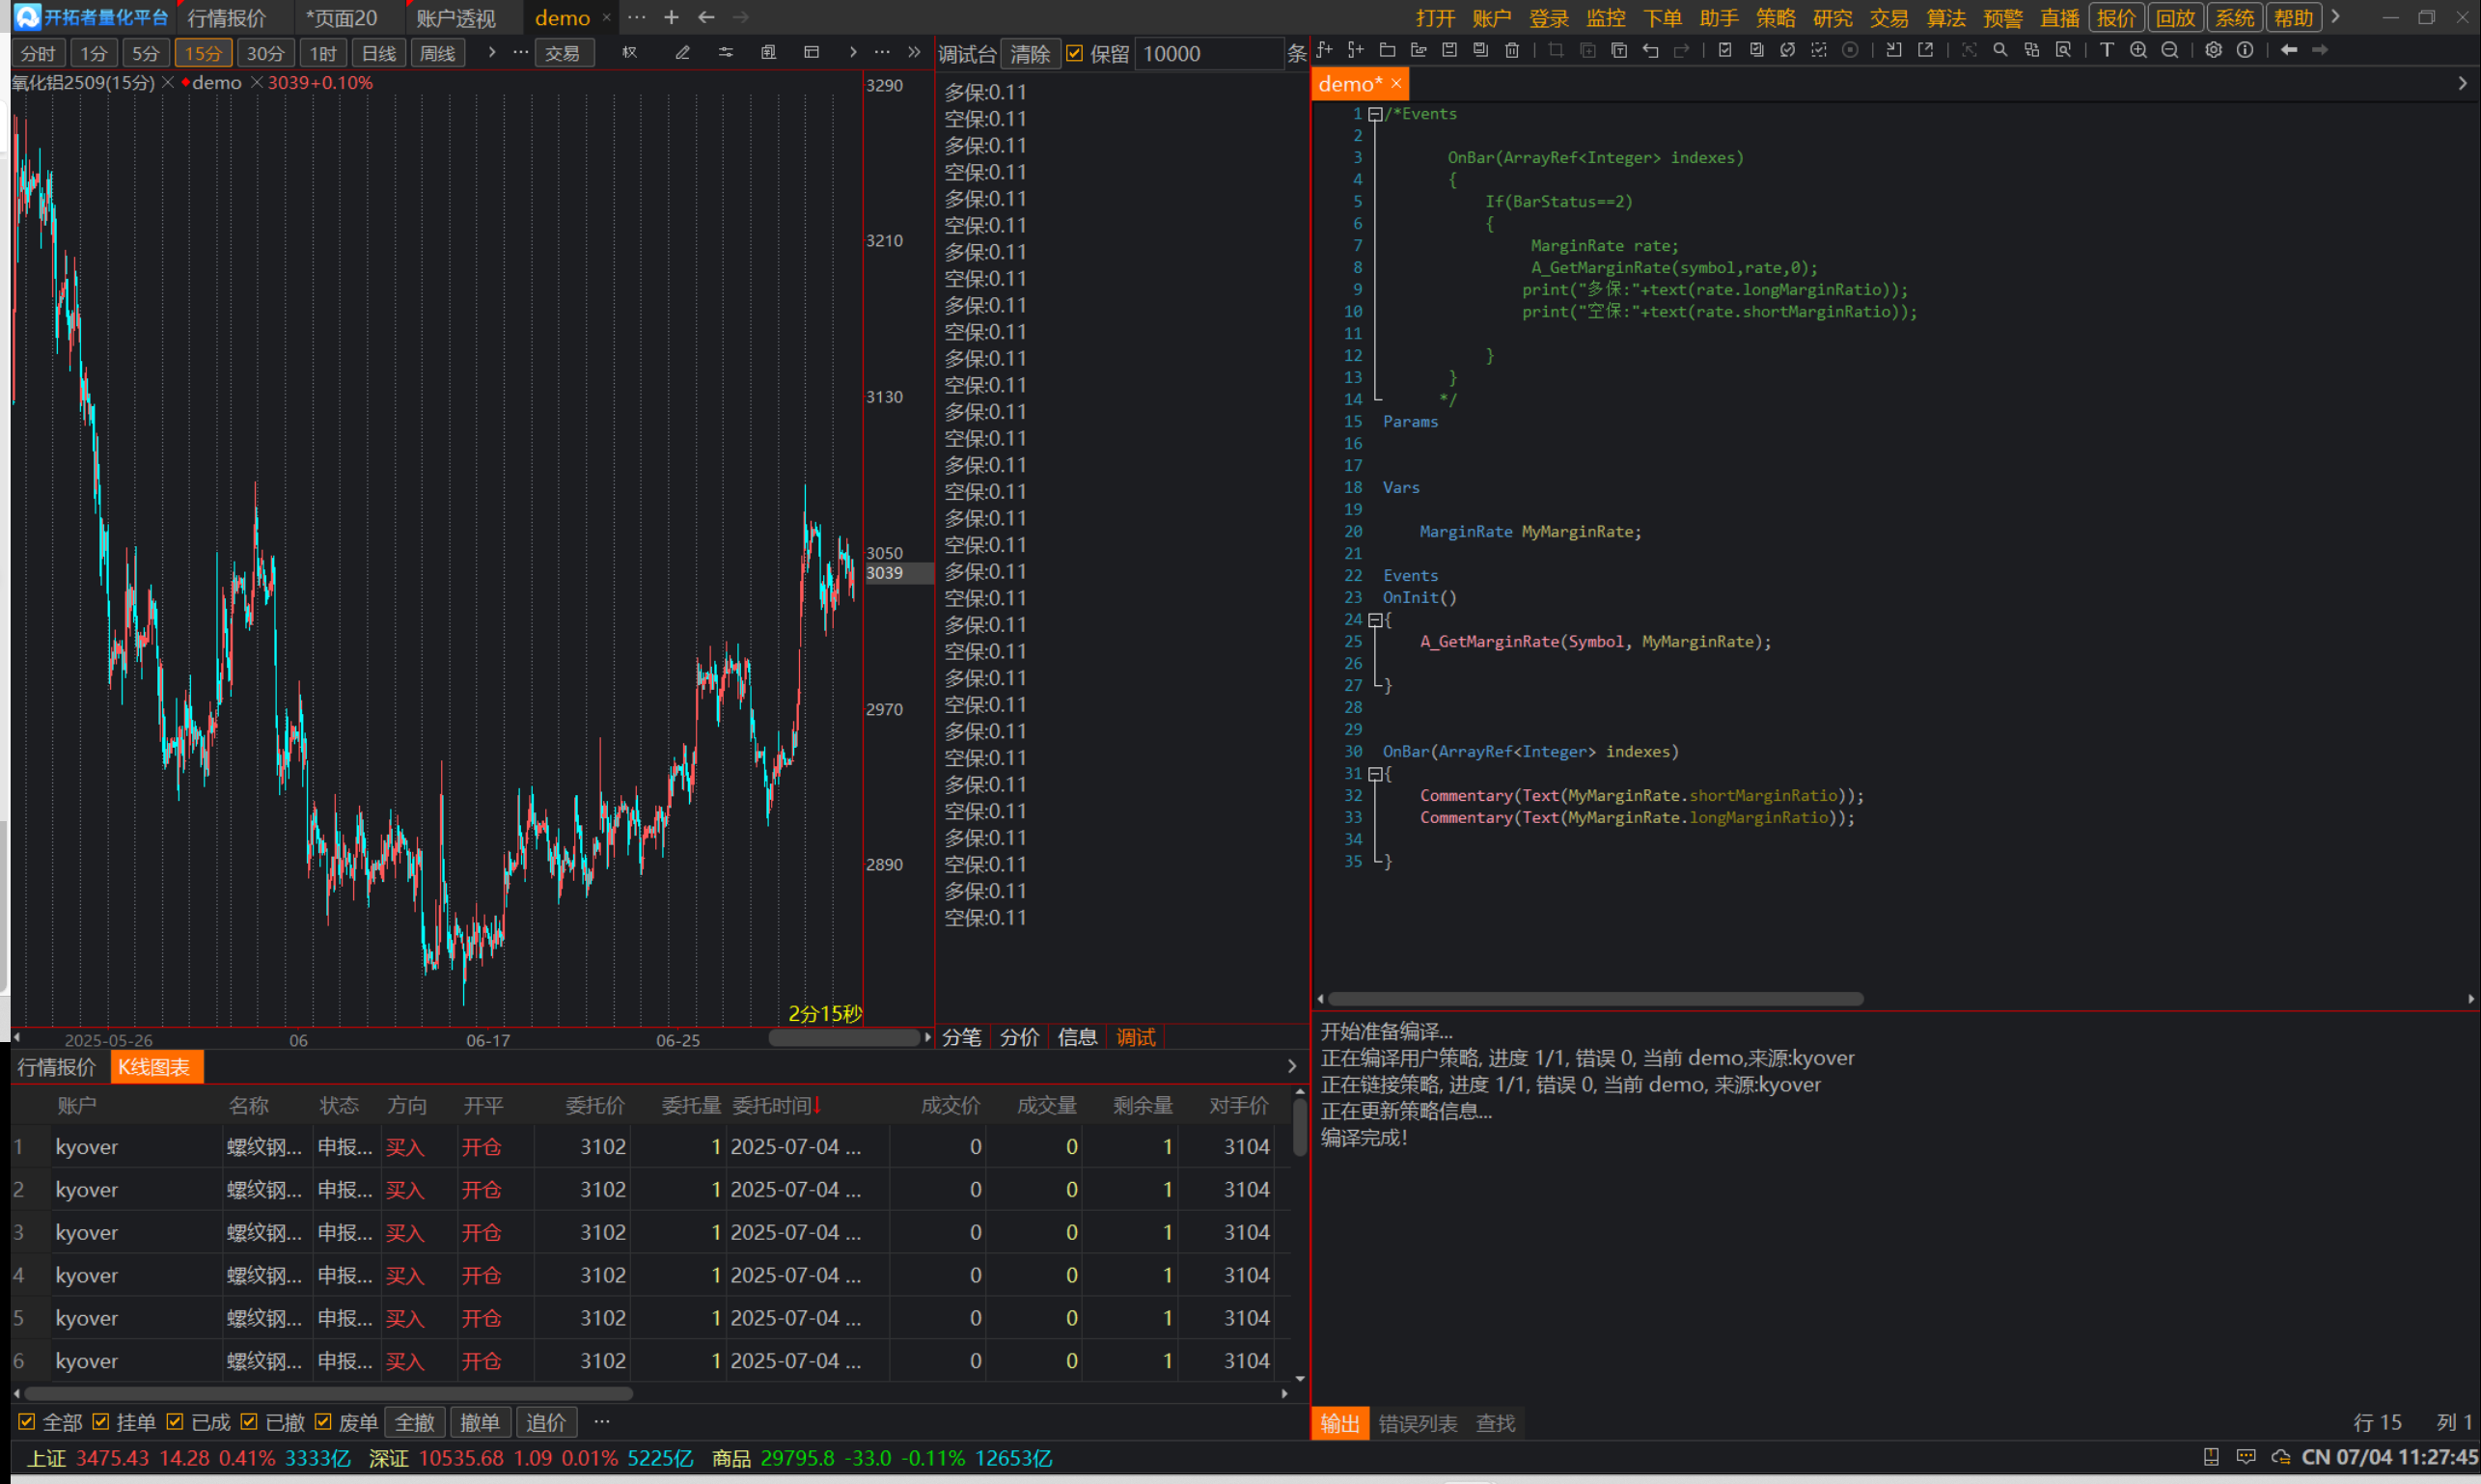
Task: Delete using the trash can icon
Action: 1512,50
